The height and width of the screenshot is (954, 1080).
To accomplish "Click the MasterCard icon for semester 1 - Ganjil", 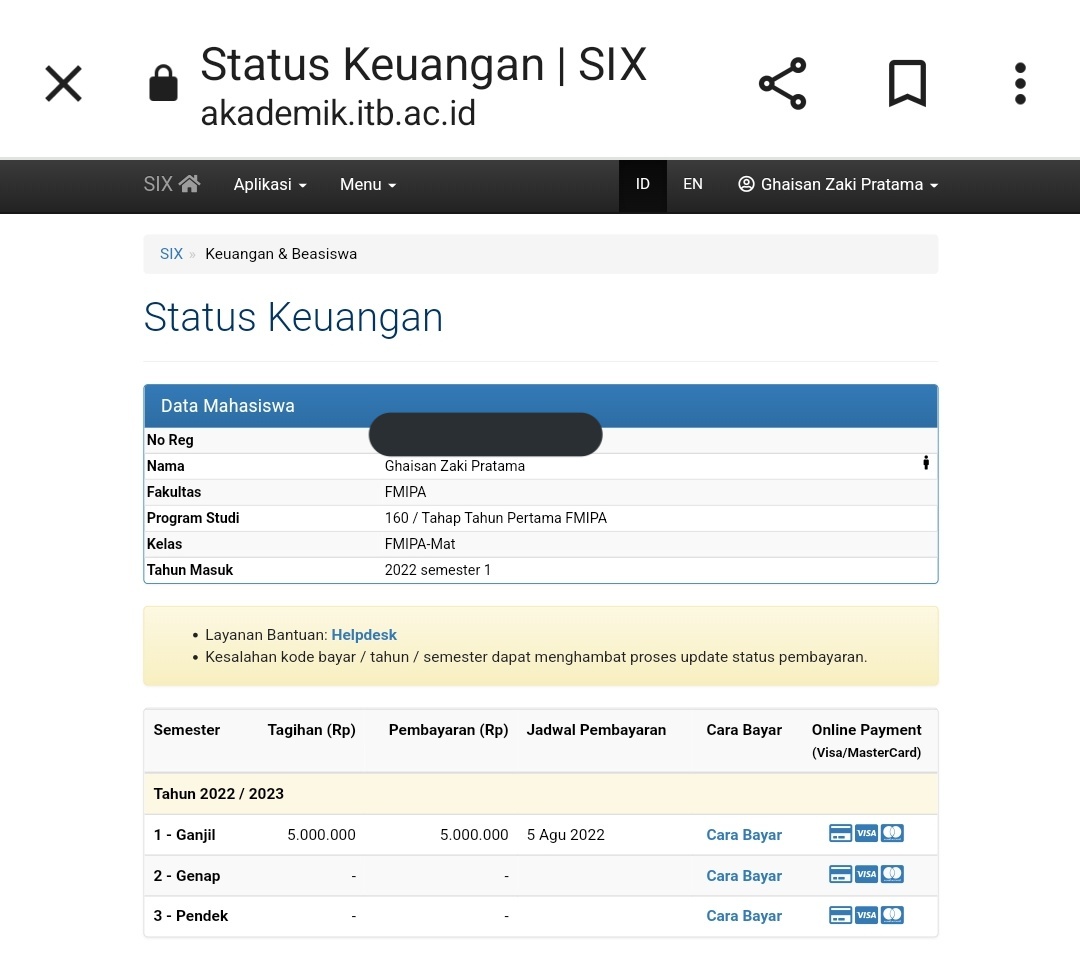I will pos(892,832).
